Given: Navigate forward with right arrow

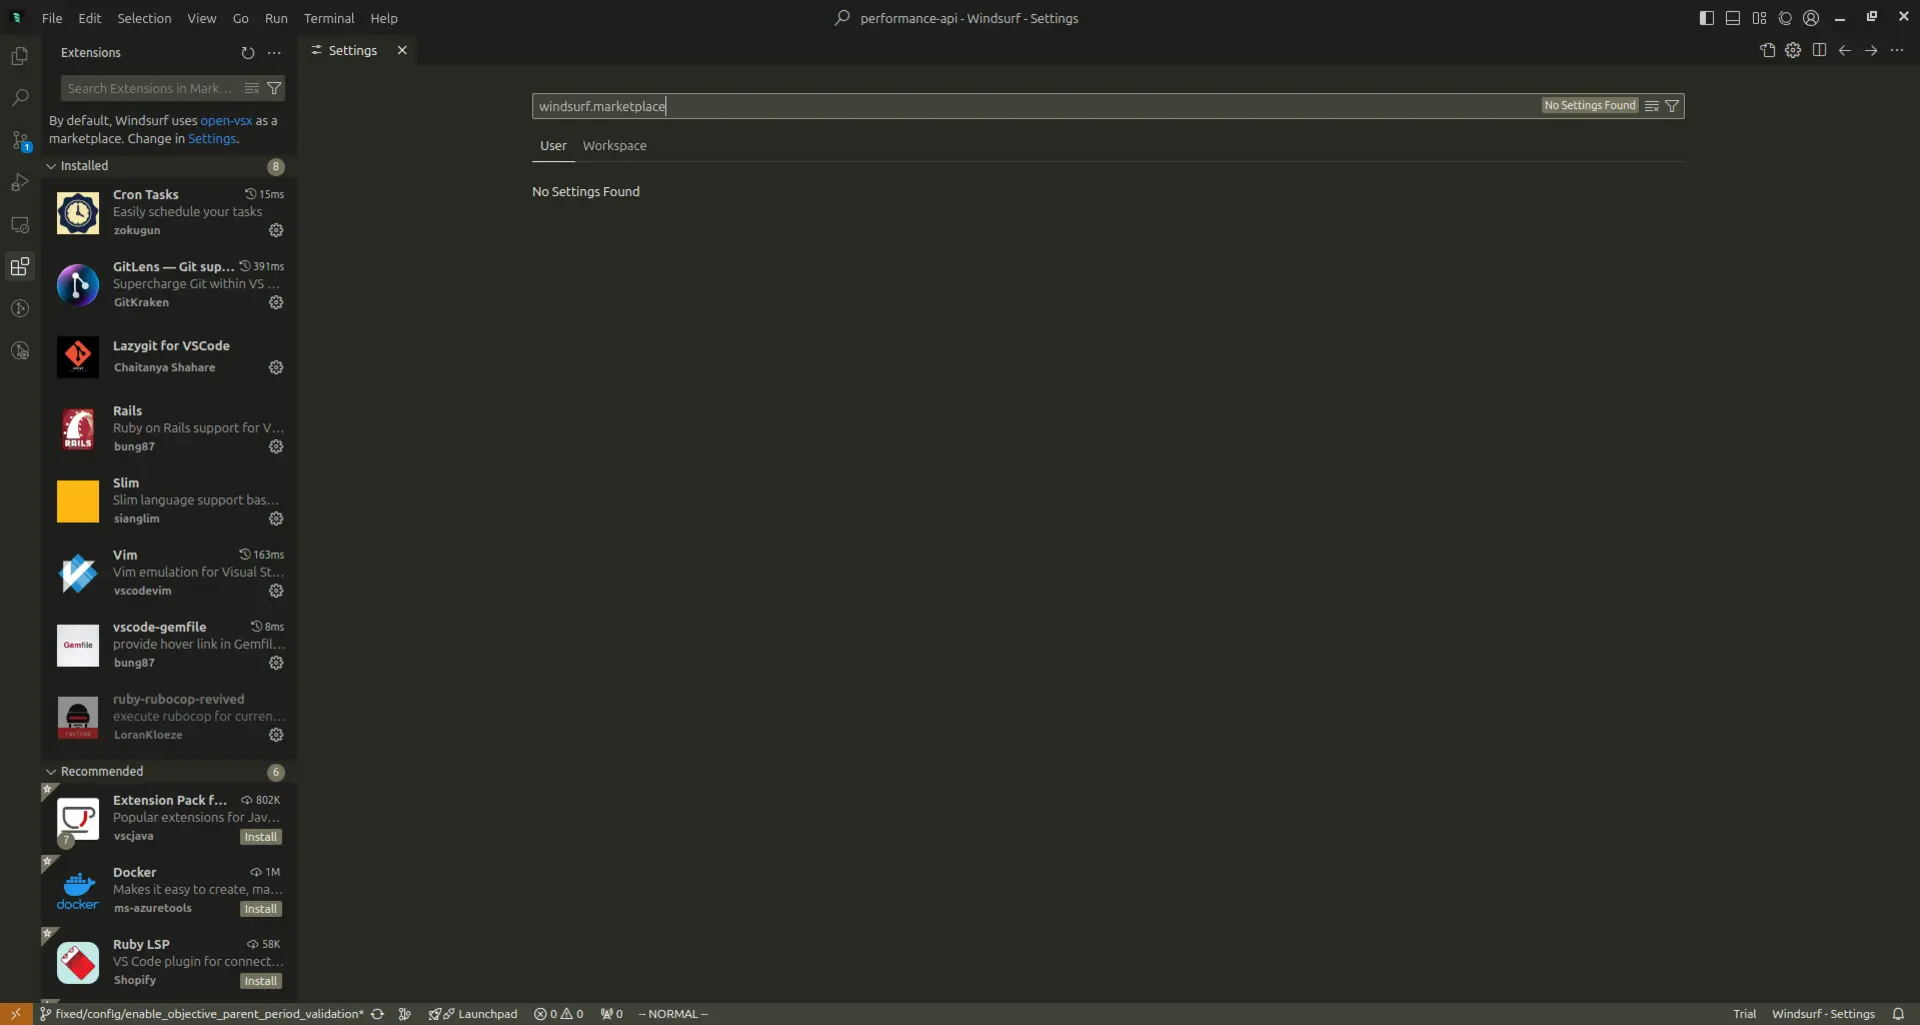Looking at the screenshot, I should pos(1871,50).
